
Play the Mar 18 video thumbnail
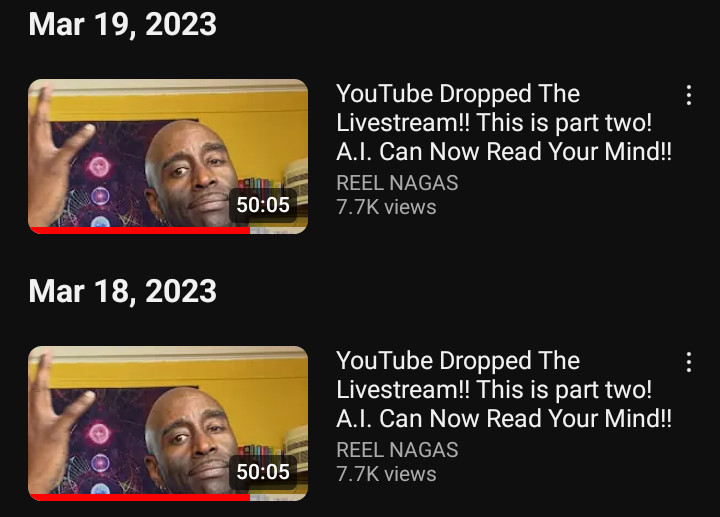(x=168, y=423)
